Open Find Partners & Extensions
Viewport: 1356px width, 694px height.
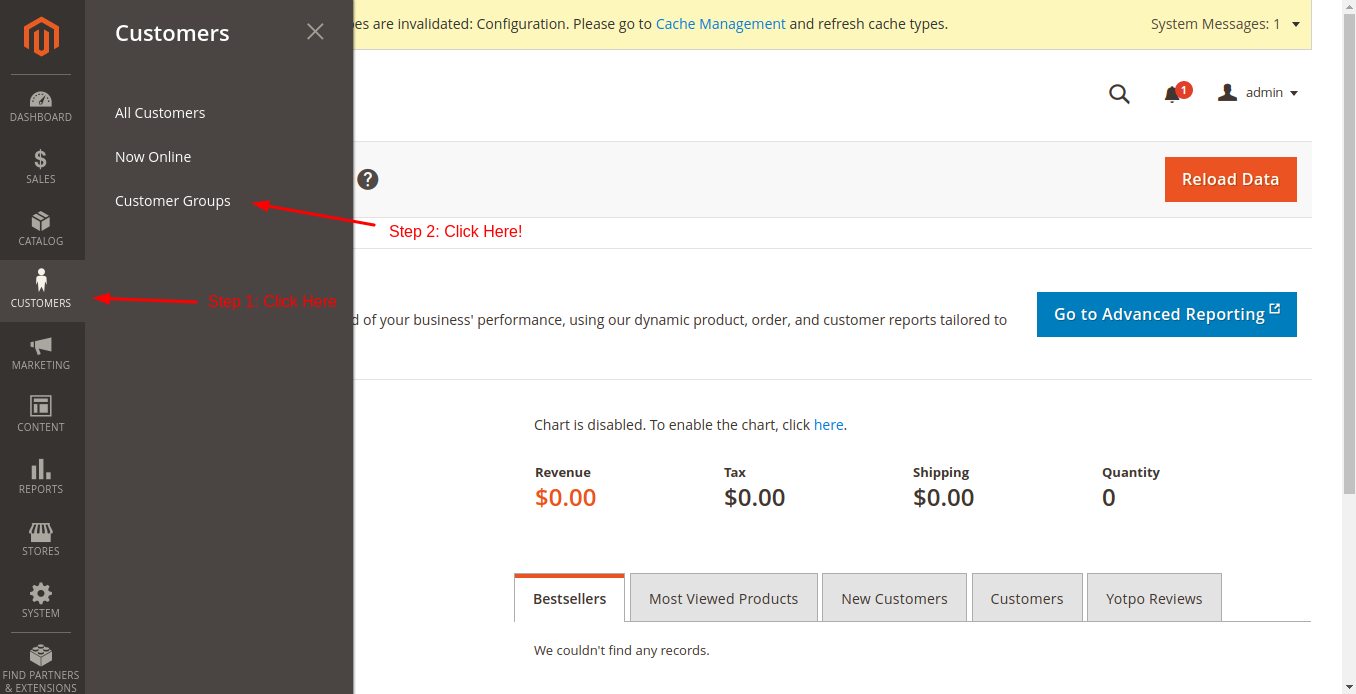[x=41, y=668]
